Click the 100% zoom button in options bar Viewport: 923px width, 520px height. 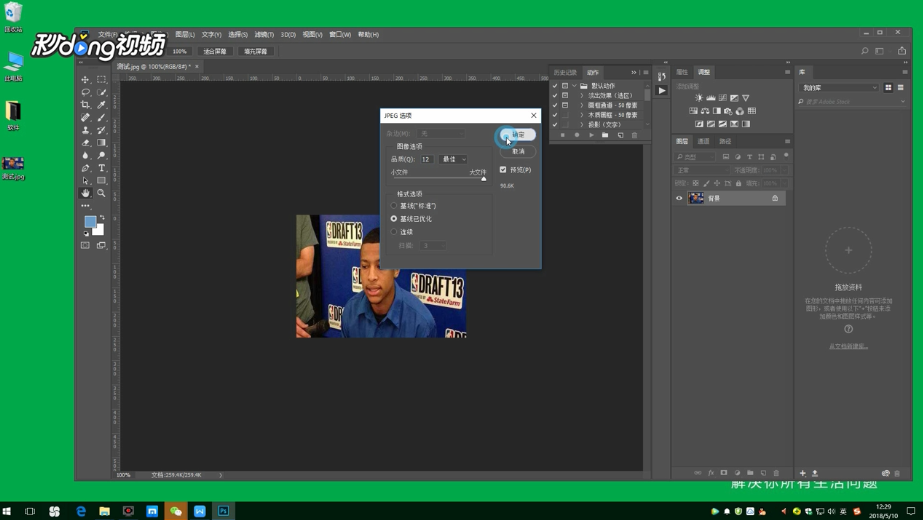[x=180, y=51]
